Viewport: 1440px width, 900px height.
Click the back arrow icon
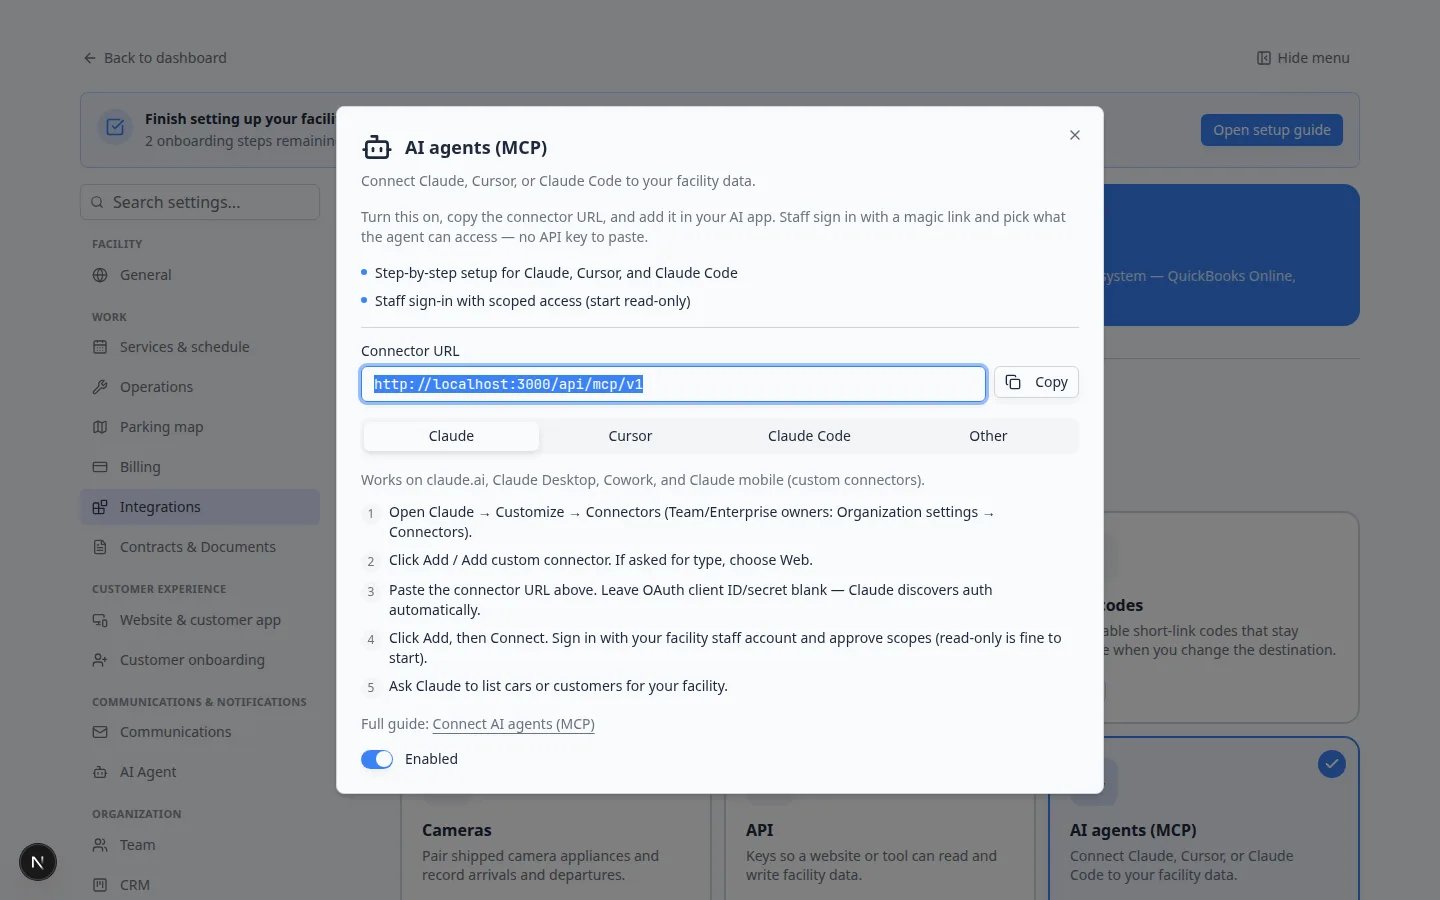(x=90, y=58)
